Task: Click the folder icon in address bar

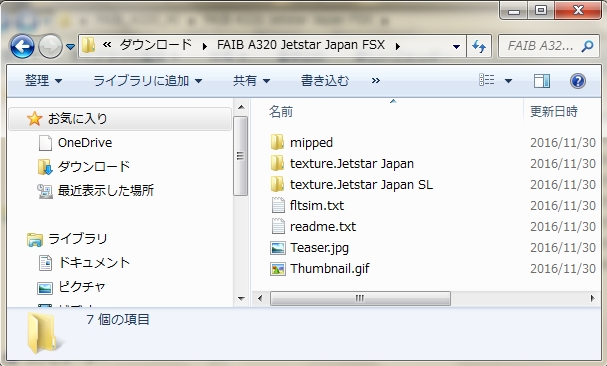Action: [x=89, y=45]
